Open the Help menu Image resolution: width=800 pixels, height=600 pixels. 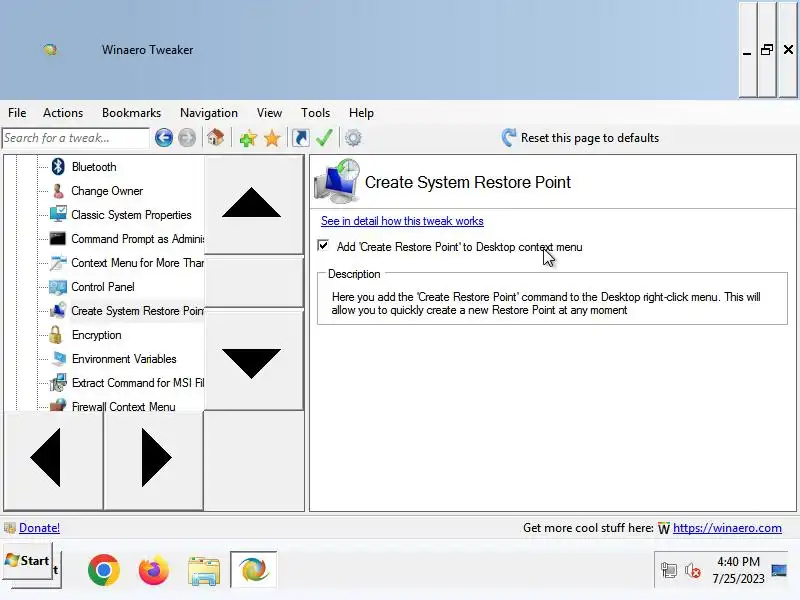coord(361,113)
